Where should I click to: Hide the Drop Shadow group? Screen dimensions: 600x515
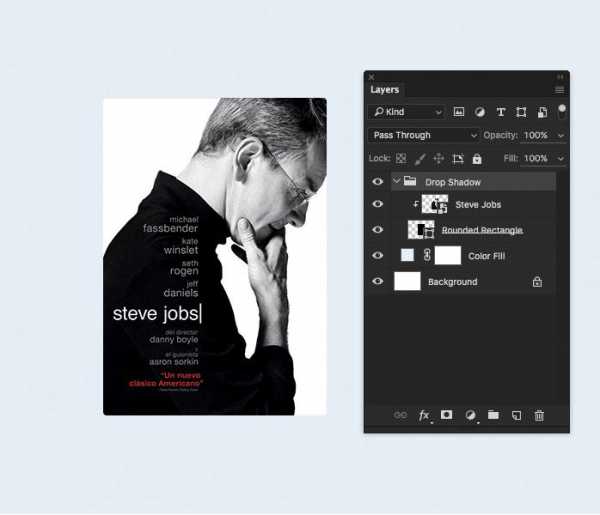[x=377, y=182]
